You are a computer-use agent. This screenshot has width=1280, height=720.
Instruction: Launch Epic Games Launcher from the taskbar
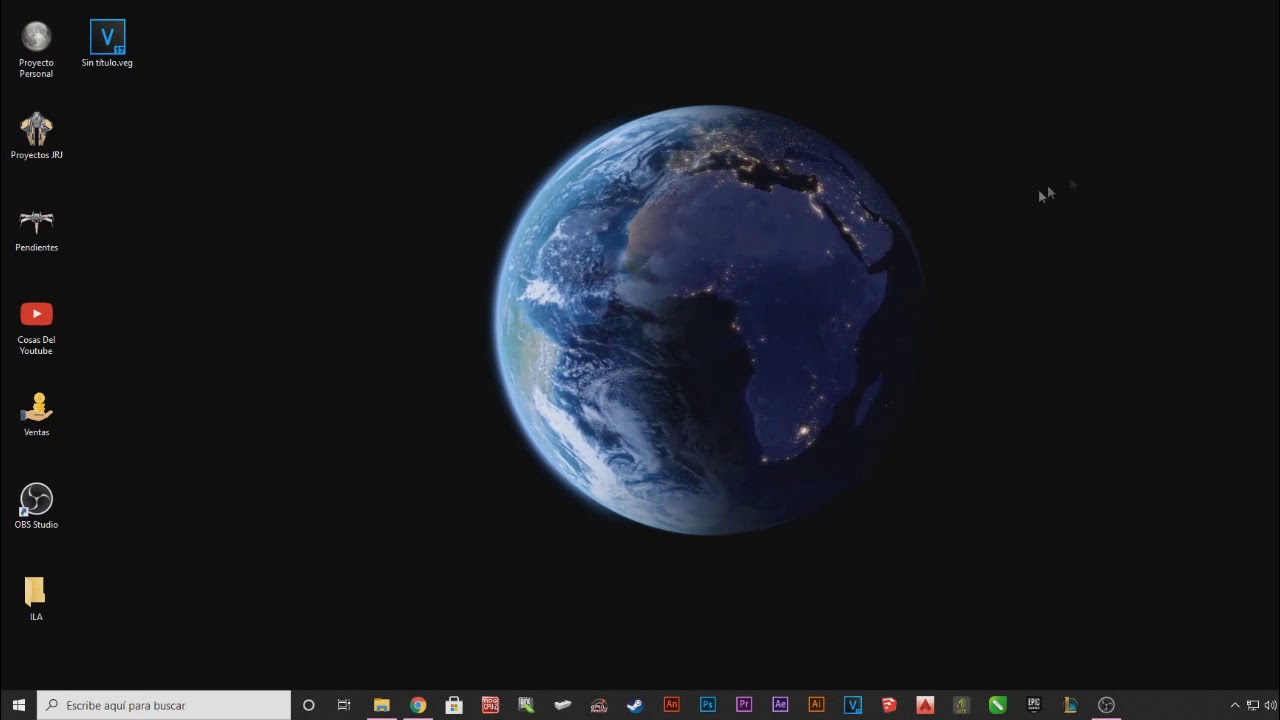pos(1034,705)
